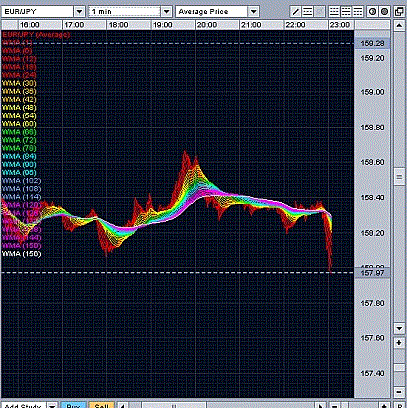Click the EUR/JPY symbol field
The width and height of the screenshot is (410, 408).
(38, 12)
